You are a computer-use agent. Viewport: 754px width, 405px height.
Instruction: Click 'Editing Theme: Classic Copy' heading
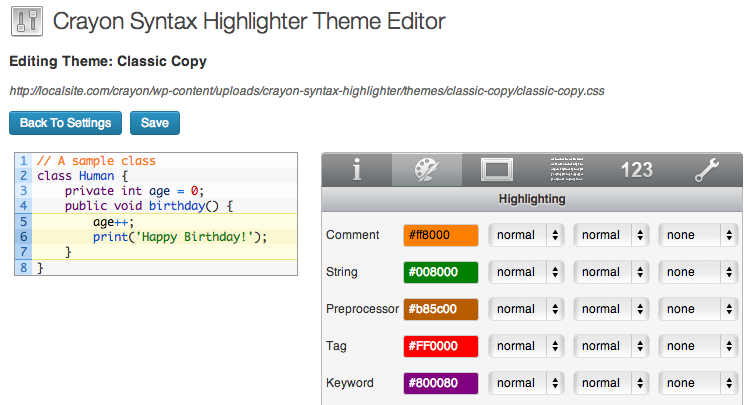tap(108, 62)
